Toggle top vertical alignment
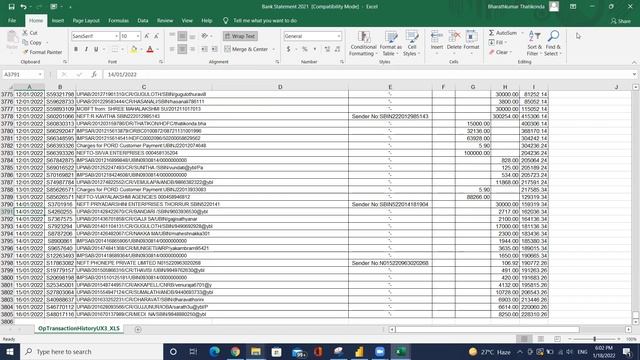This screenshot has height=360, width=640. click(172, 36)
